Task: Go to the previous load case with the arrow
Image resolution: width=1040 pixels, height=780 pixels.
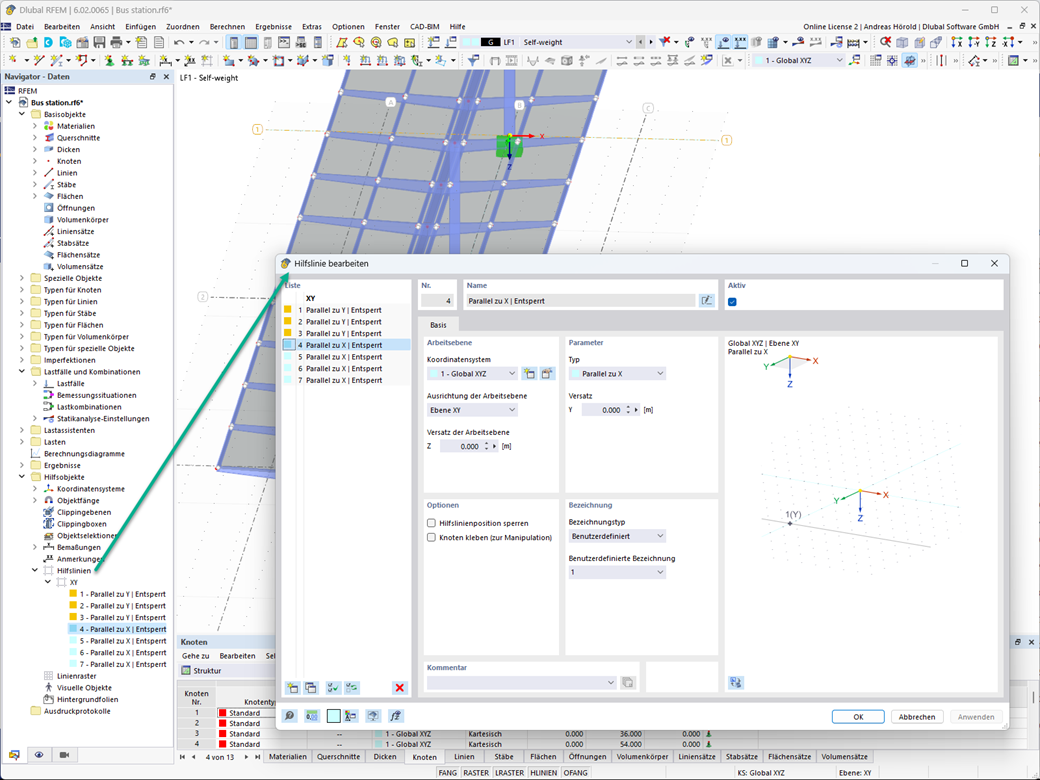Action: point(641,42)
